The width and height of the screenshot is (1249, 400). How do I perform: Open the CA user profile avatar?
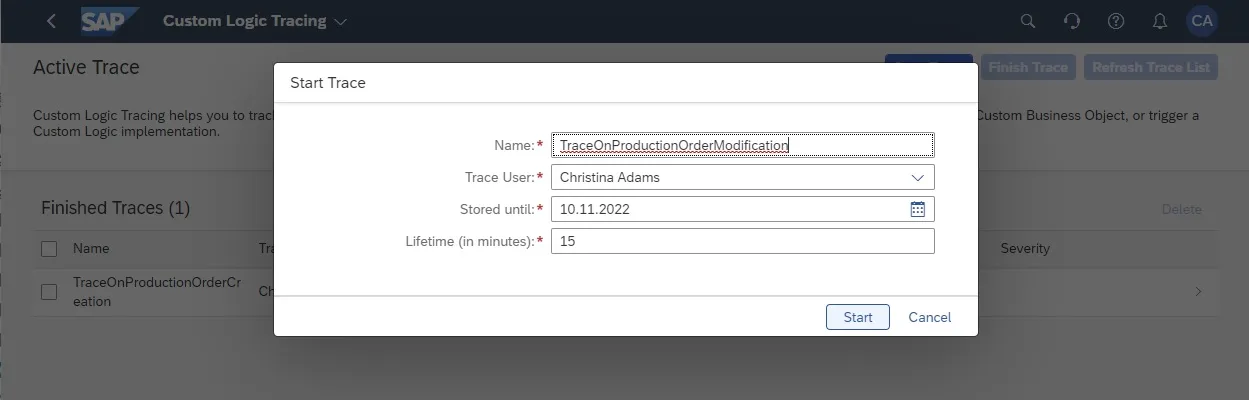click(1202, 21)
